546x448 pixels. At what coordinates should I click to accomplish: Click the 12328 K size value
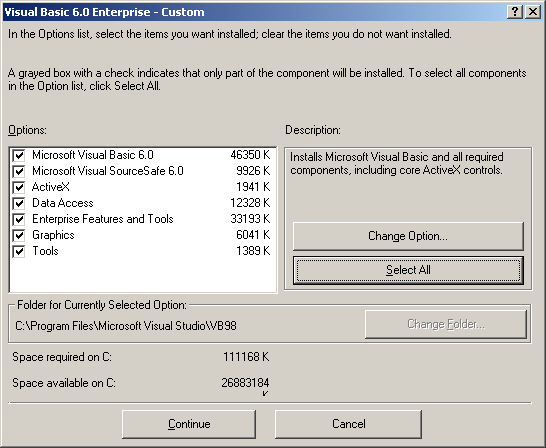tap(250, 203)
